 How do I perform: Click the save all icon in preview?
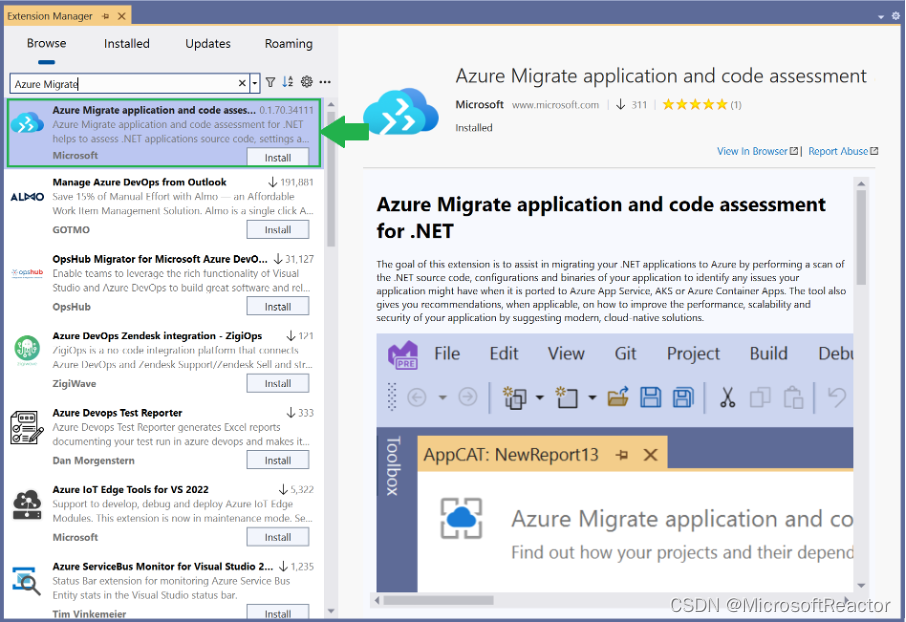click(x=682, y=398)
